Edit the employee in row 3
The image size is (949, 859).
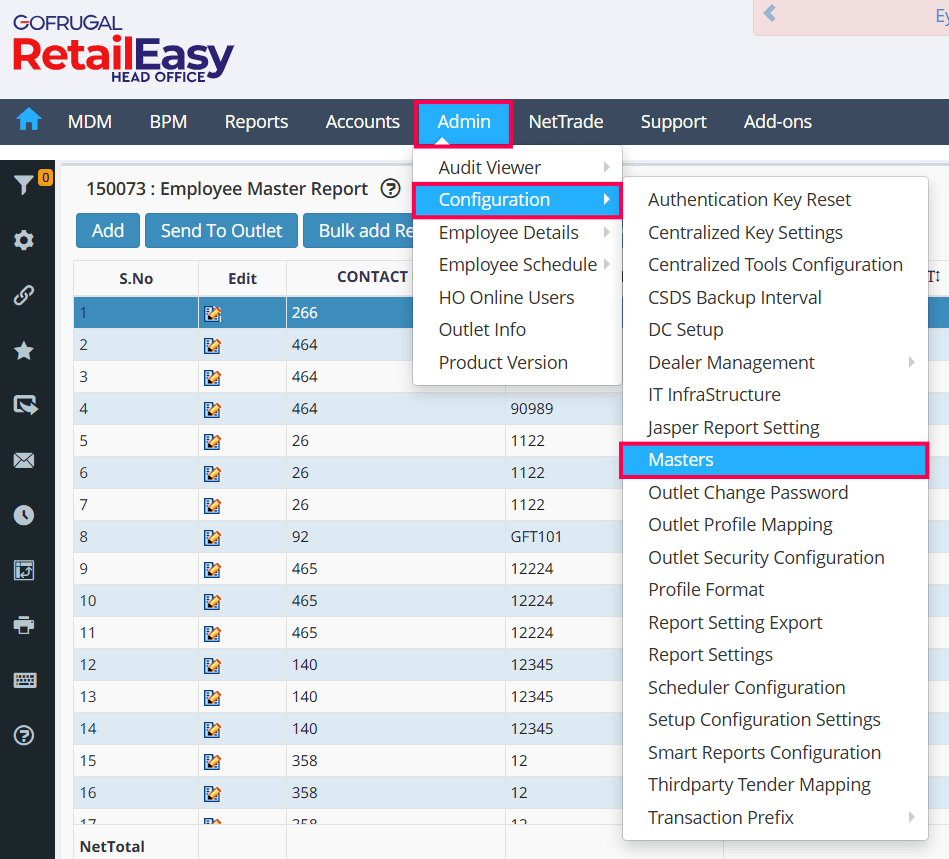point(212,378)
